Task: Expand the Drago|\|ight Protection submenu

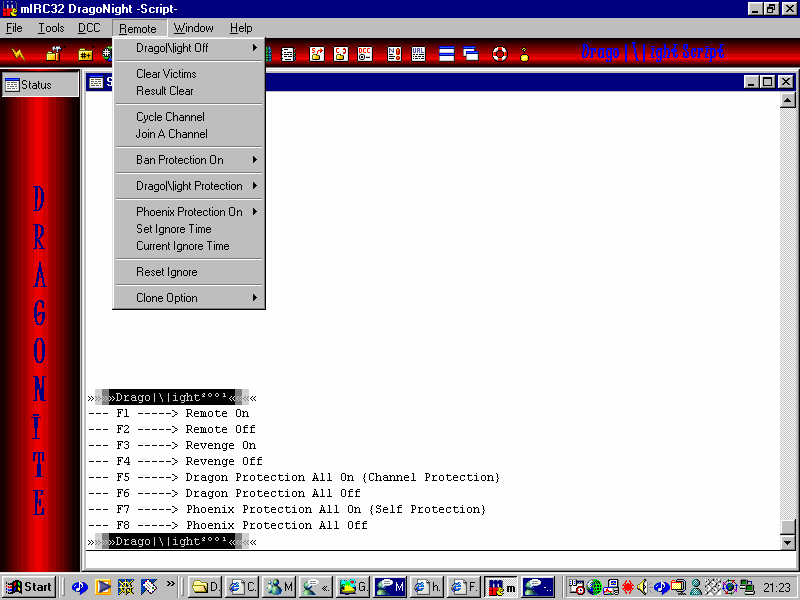Action: [189, 186]
